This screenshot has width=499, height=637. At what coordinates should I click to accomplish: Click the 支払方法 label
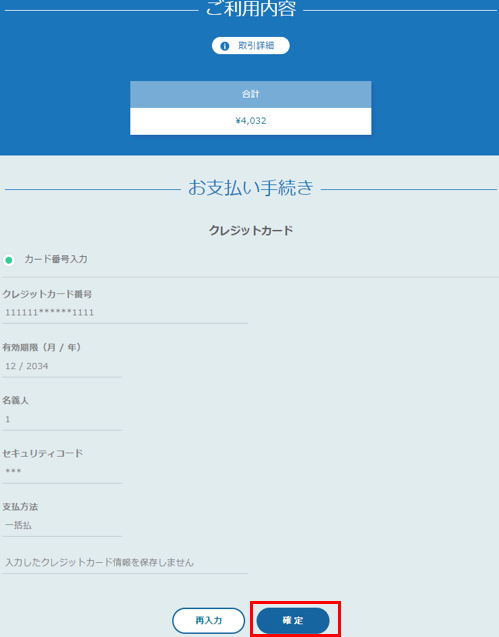20,507
